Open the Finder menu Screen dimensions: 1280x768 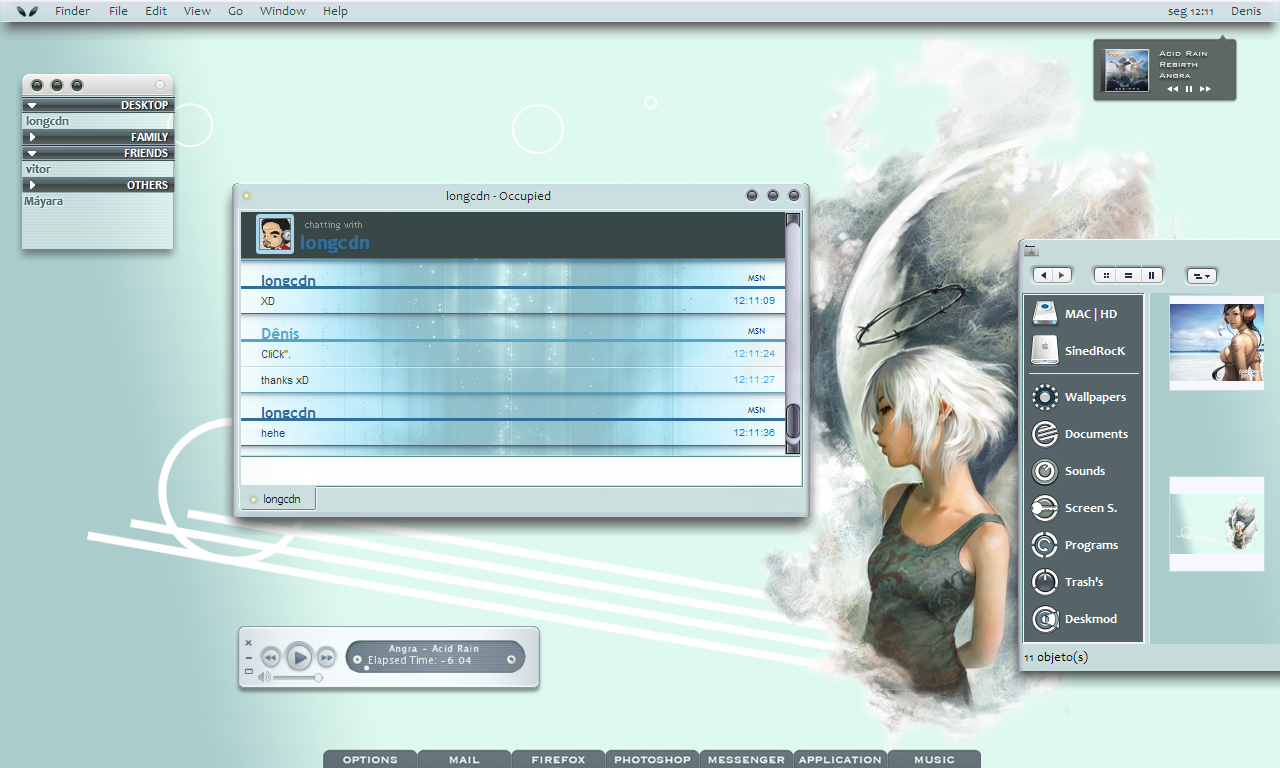pos(72,11)
